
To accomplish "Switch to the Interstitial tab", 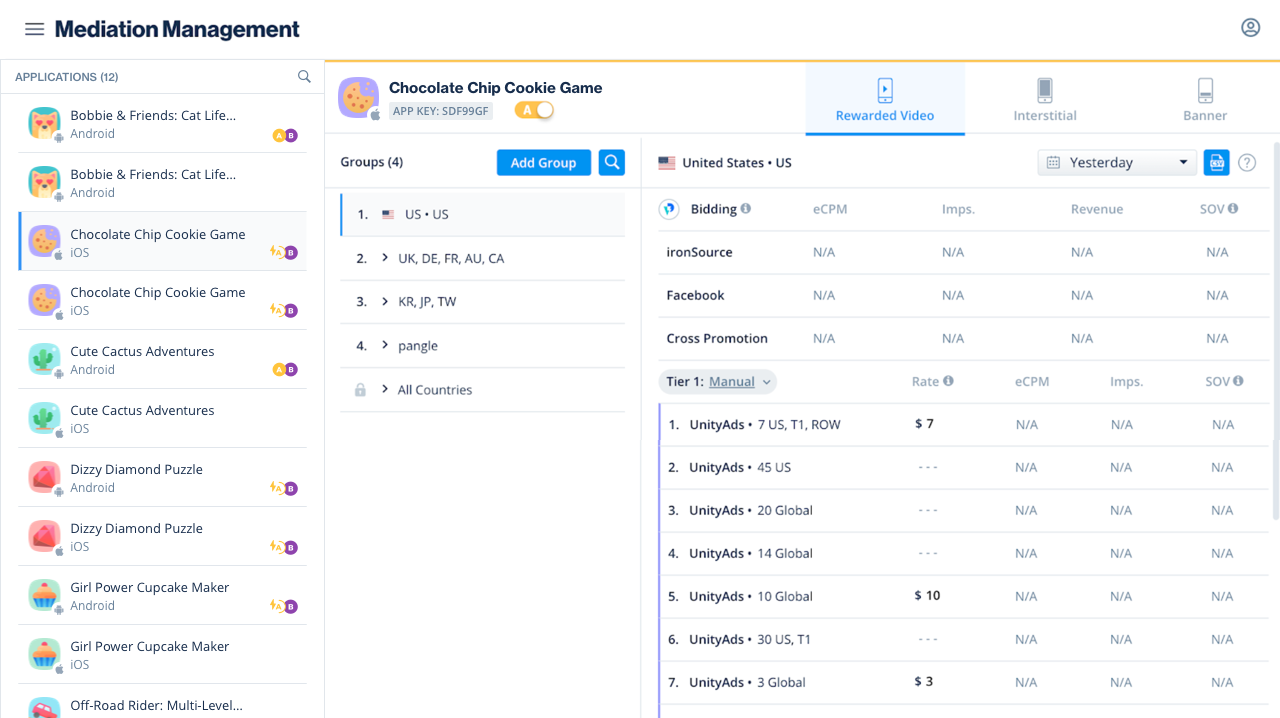I will [x=1045, y=99].
